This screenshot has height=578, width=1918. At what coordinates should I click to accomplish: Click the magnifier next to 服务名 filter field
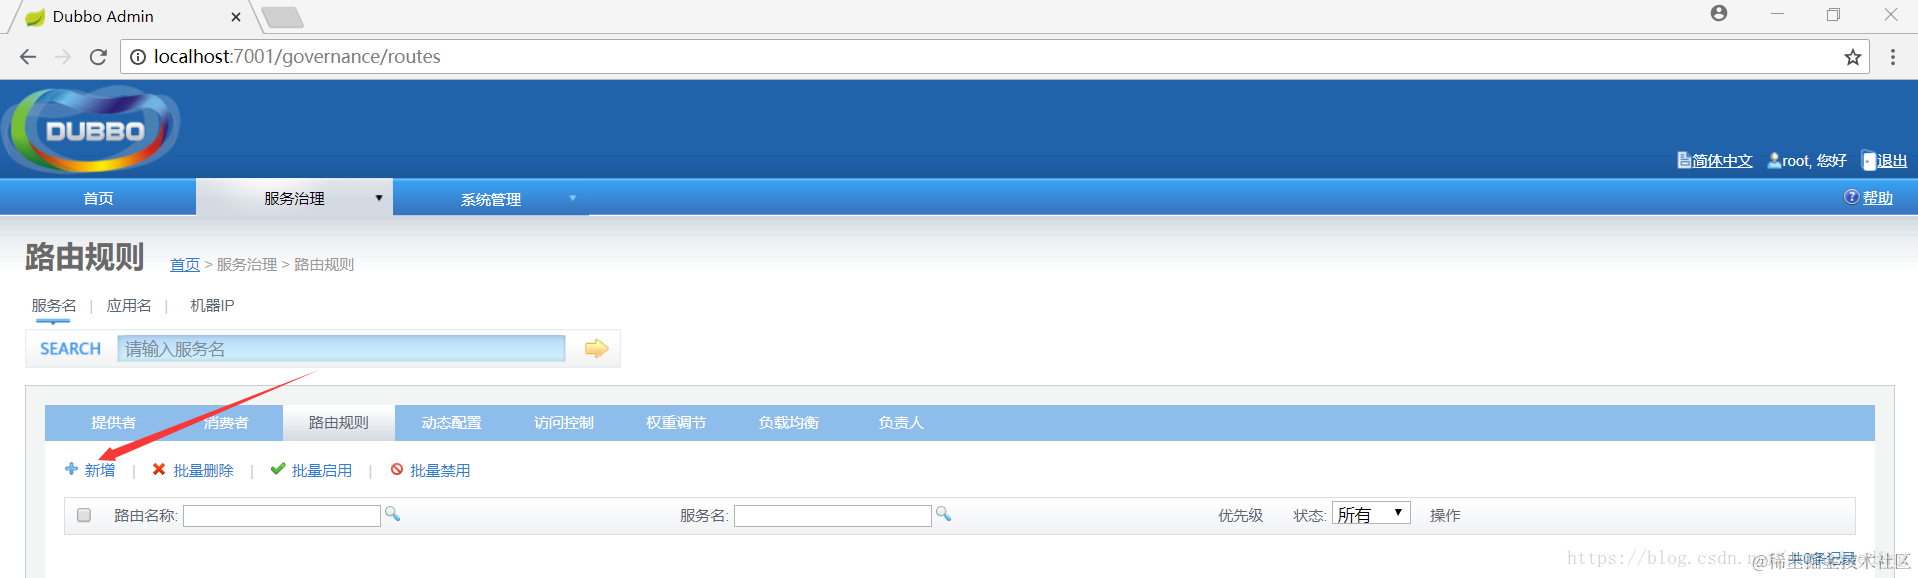(943, 514)
